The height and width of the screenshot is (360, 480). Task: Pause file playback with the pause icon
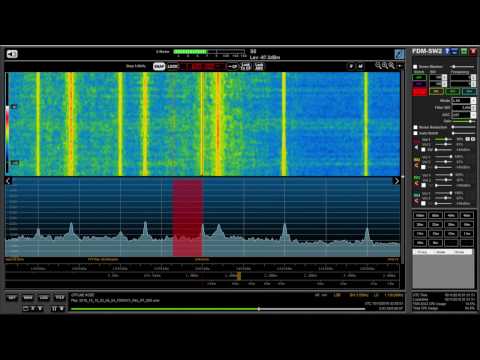tap(54, 309)
